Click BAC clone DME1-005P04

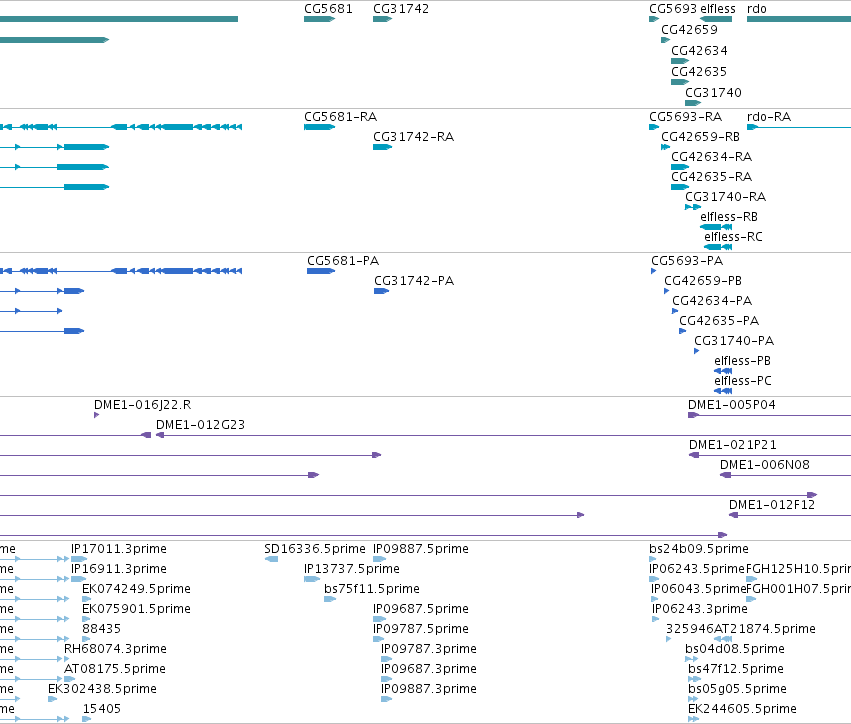click(732, 405)
